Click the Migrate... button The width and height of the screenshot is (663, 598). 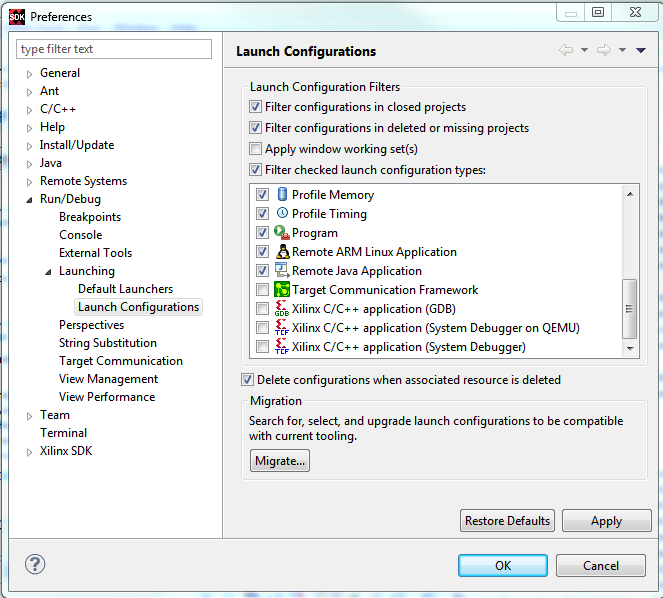pyautogui.click(x=280, y=461)
